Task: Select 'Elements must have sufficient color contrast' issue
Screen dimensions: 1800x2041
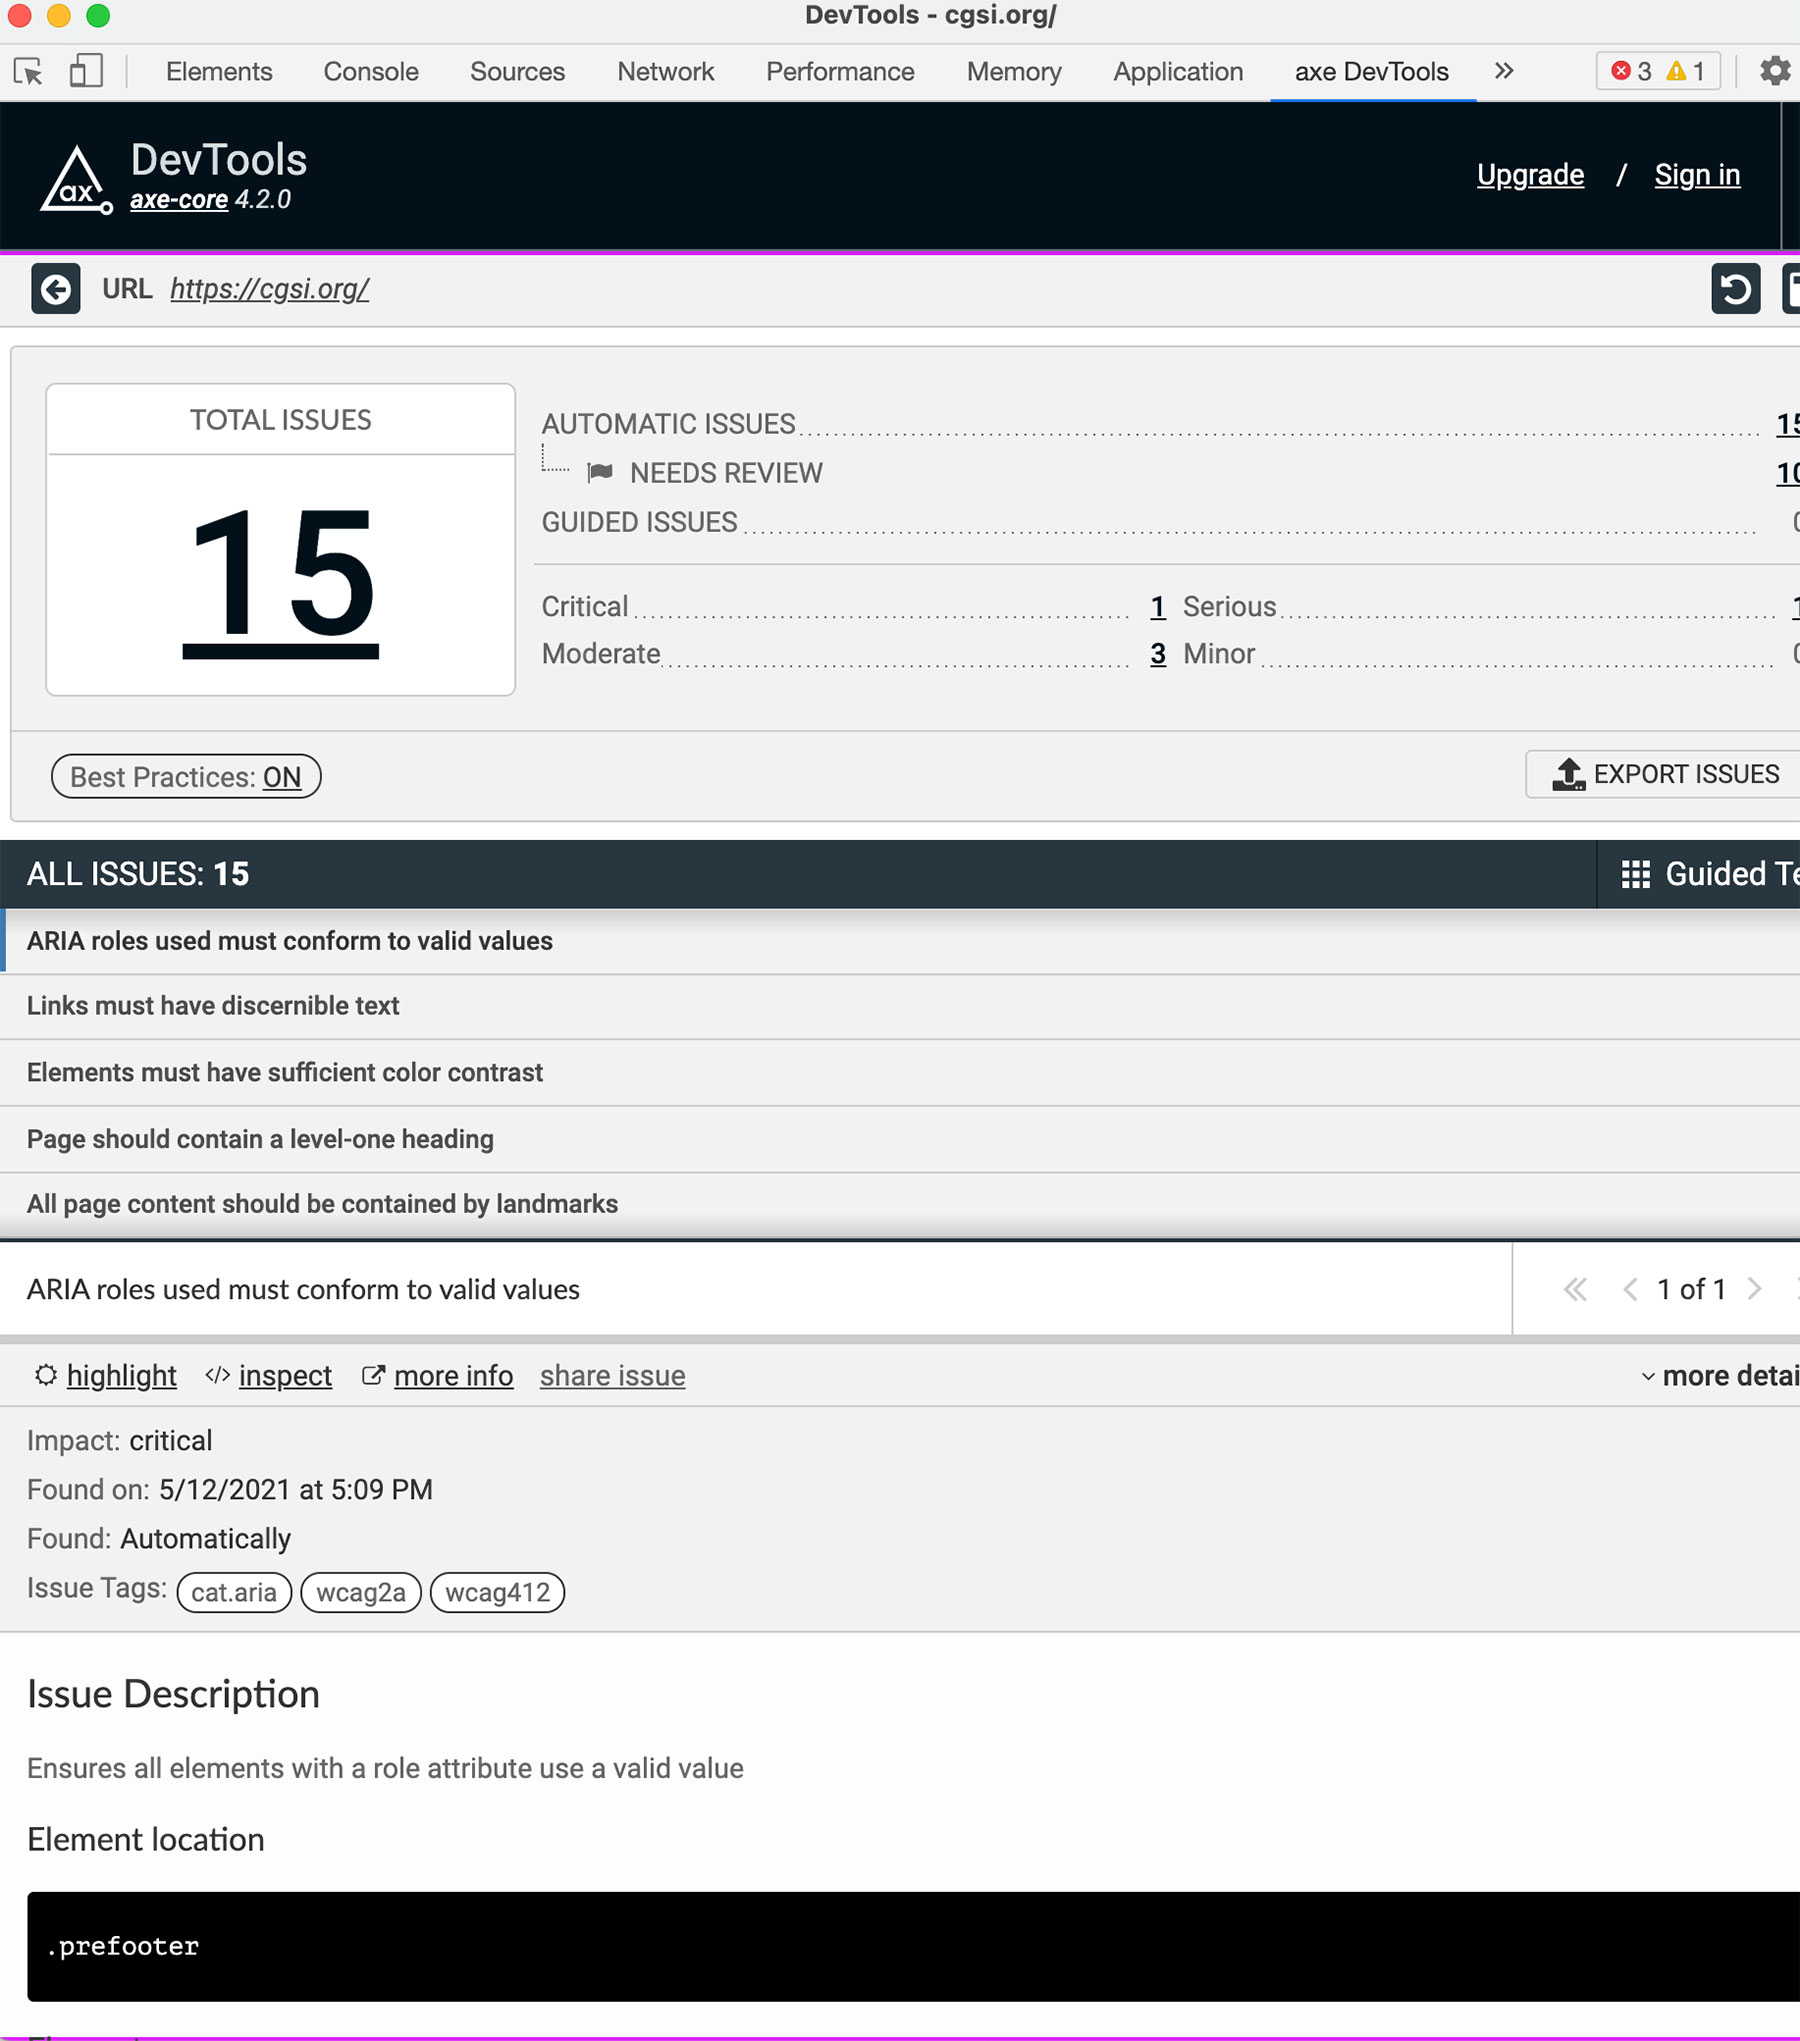Action: pyautogui.click(x=900, y=1072)
